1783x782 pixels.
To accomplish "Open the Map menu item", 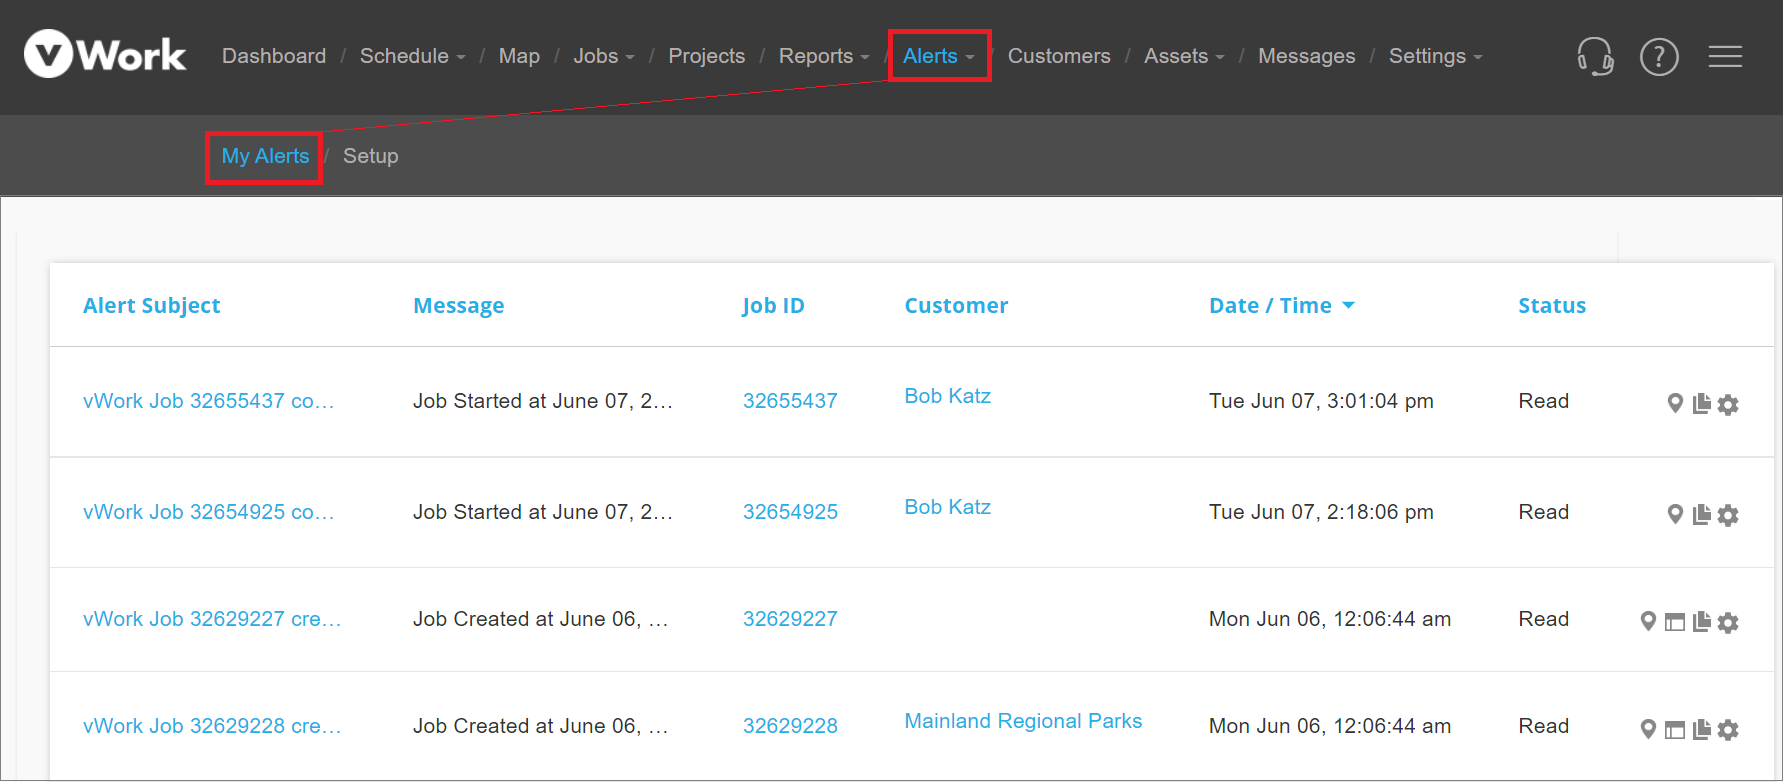I will 519,56.
